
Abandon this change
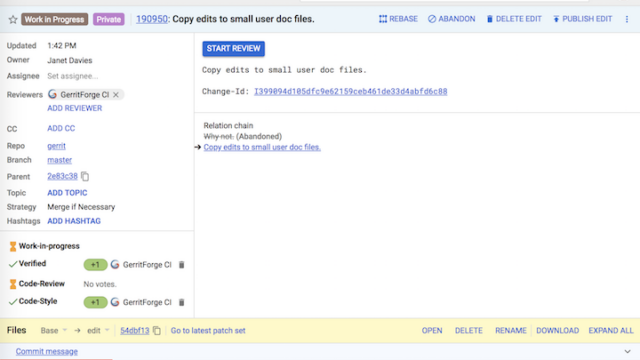(x=451, y=19)
